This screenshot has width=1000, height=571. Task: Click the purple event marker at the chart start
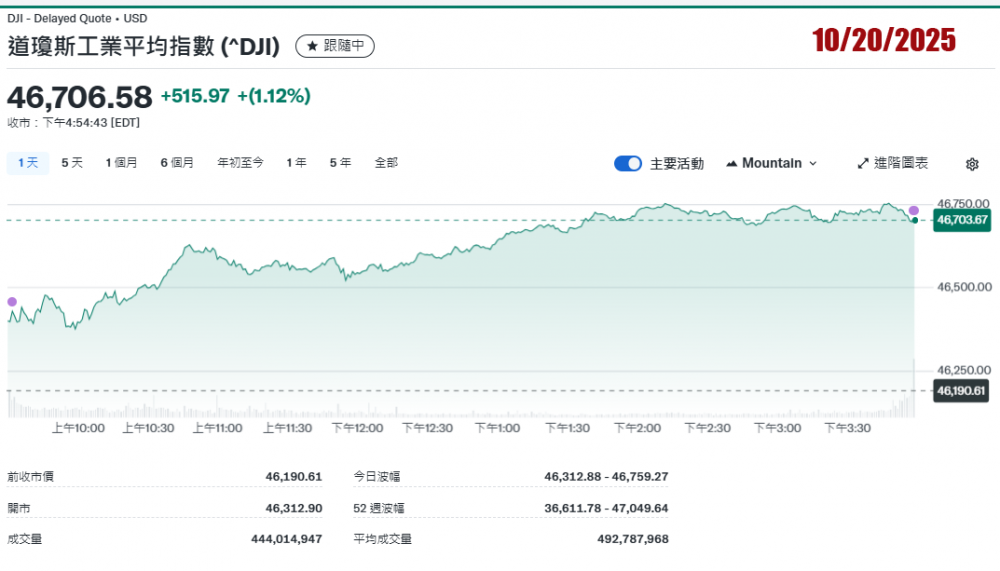point(12,301)
